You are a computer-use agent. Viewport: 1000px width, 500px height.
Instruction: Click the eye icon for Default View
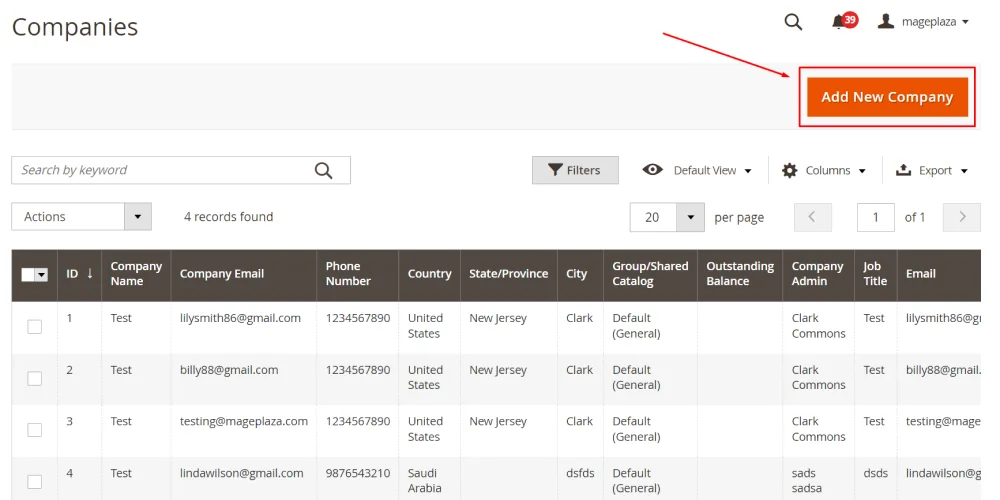652,170
